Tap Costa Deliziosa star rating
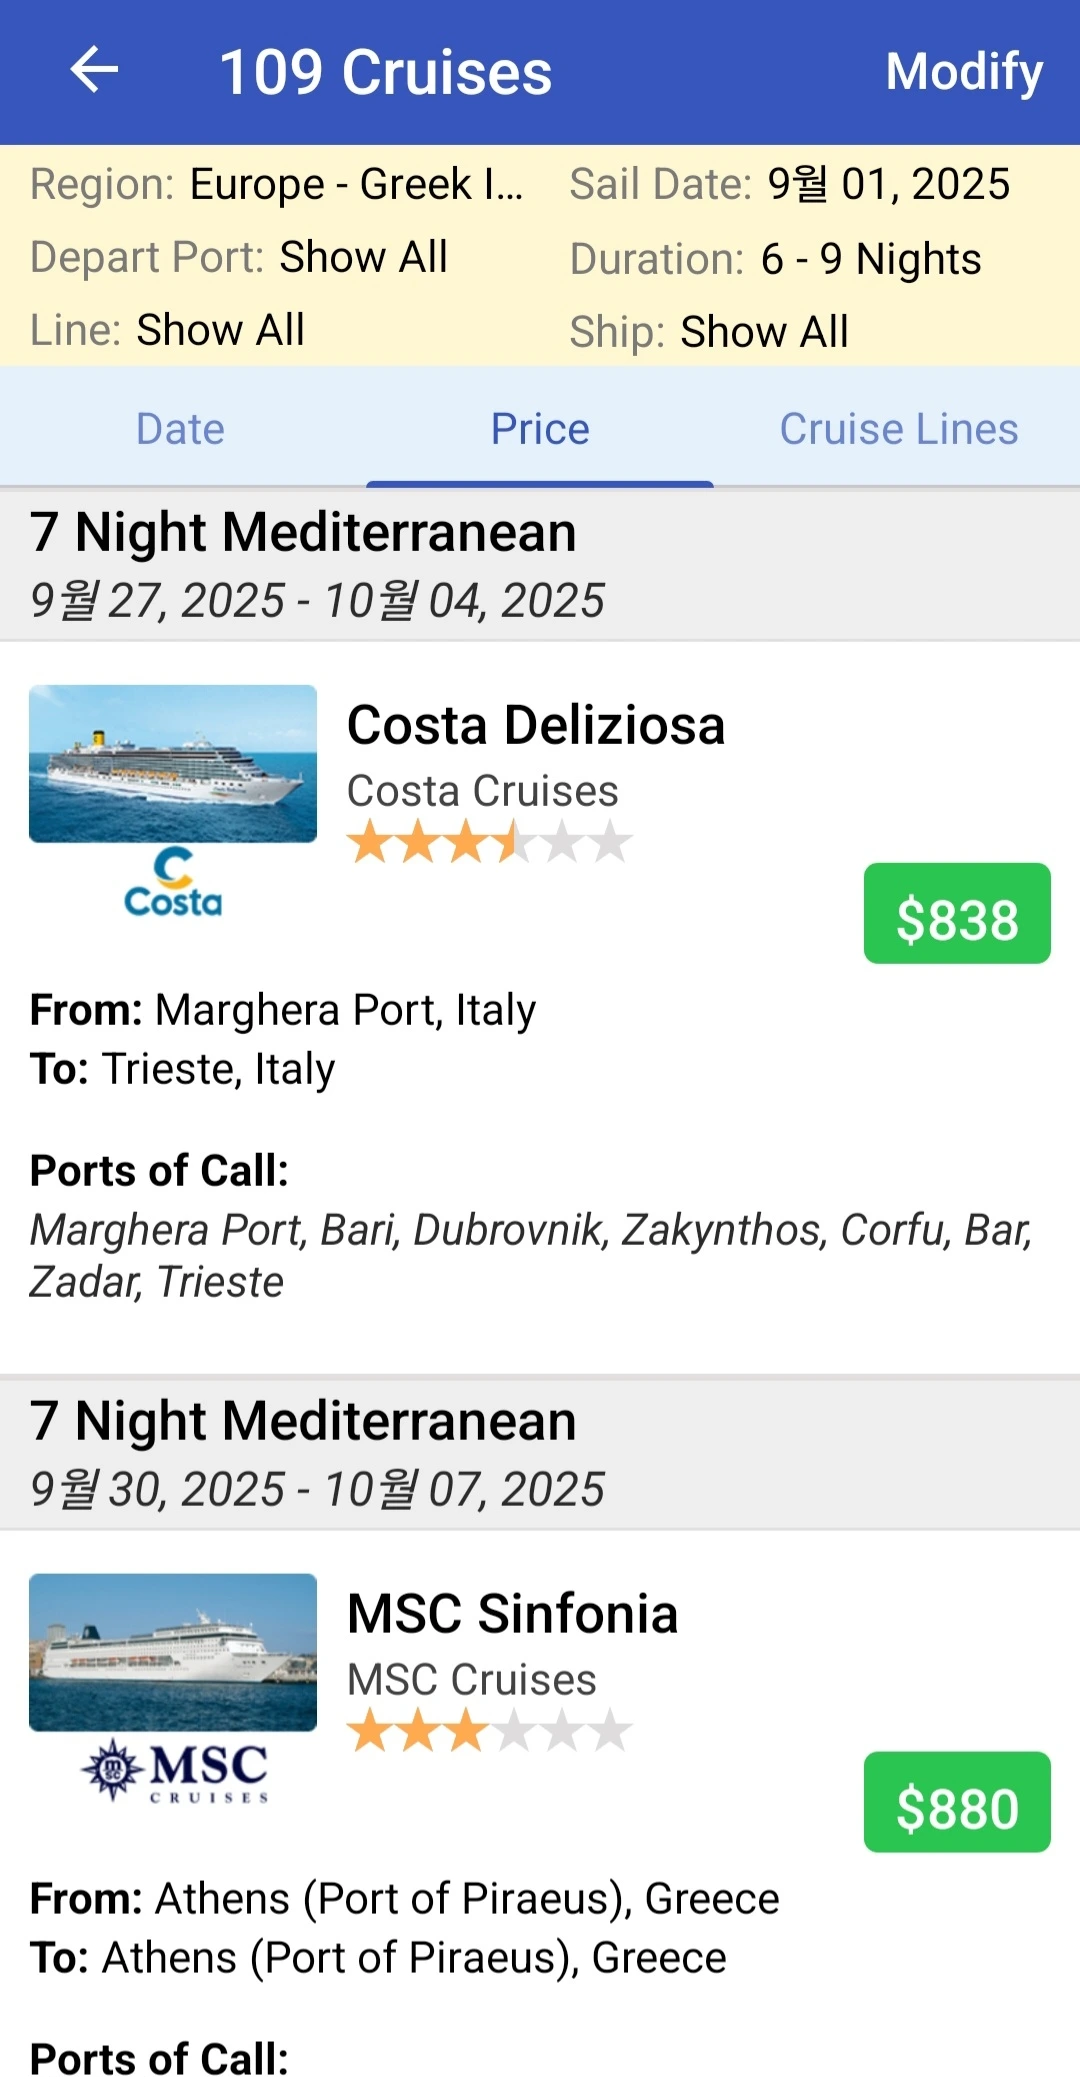 point(489,842)
